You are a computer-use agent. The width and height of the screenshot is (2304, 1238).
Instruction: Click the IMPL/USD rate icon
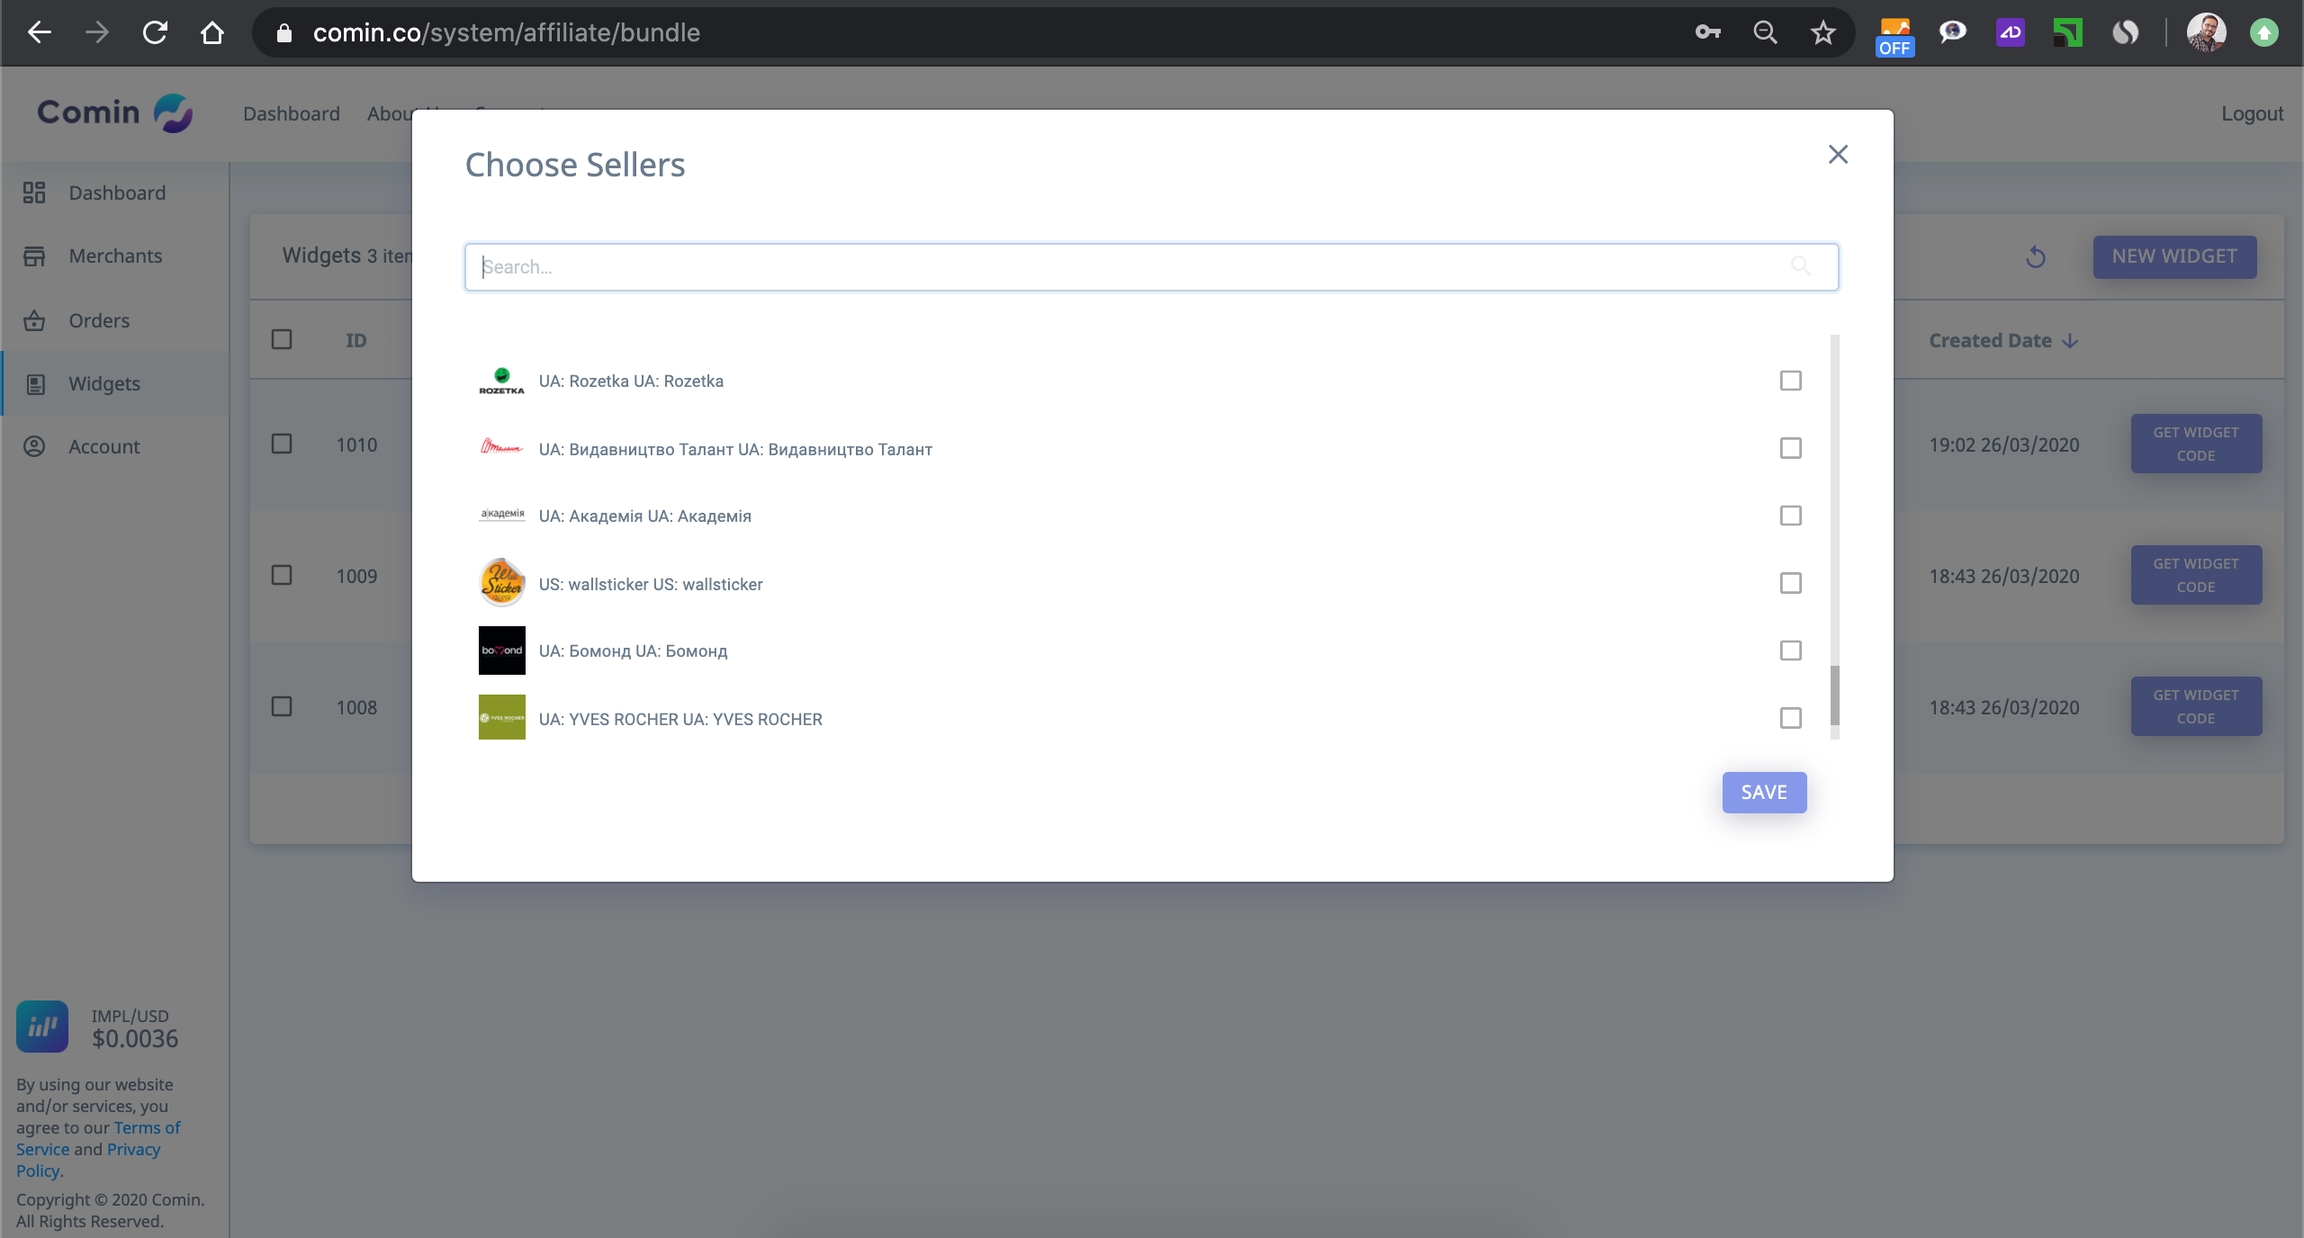point(42,1026)
